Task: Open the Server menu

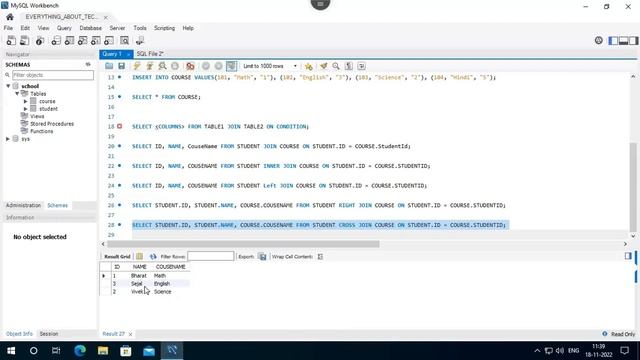Action: tap(117, 28)
